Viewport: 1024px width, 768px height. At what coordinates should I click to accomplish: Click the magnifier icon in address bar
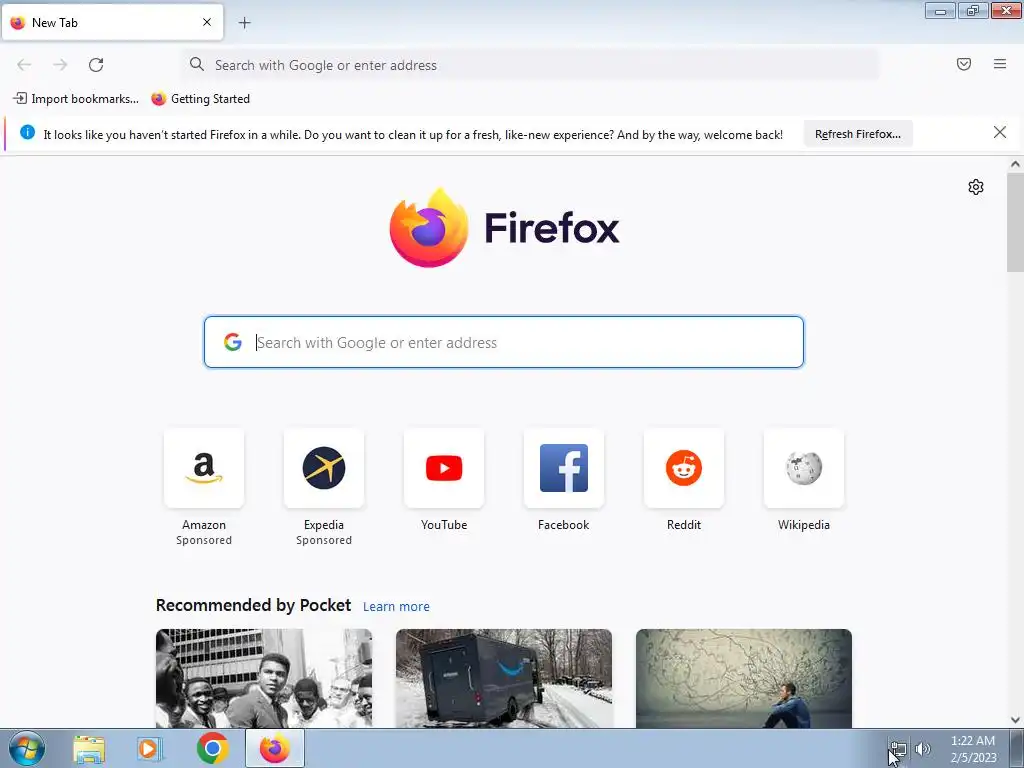pyautogui.click(x=197, y=64)
